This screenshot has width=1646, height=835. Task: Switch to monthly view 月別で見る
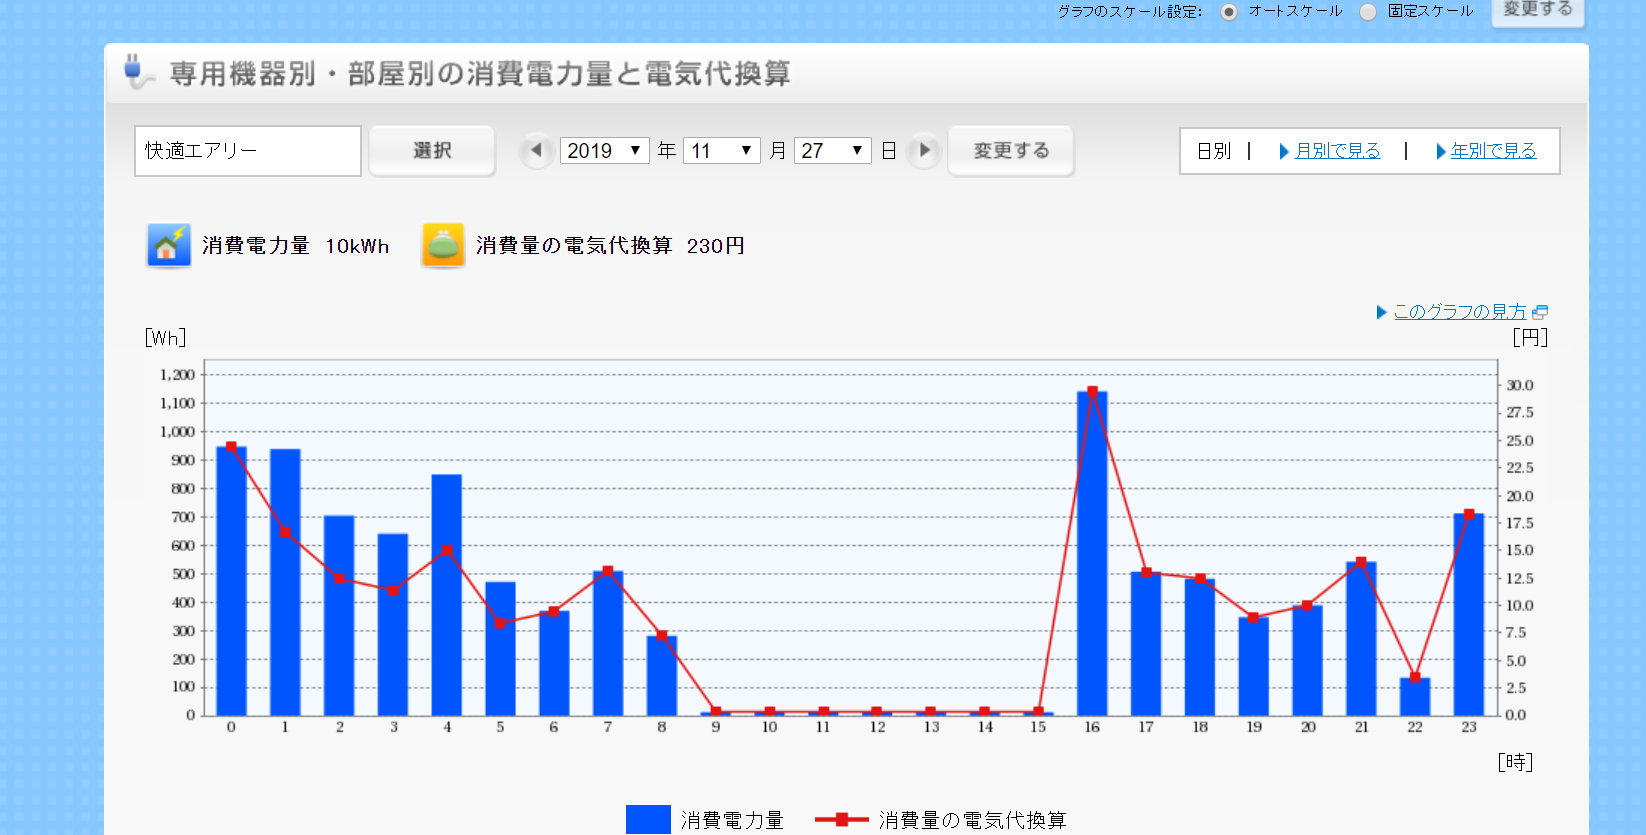[1337, 151]
